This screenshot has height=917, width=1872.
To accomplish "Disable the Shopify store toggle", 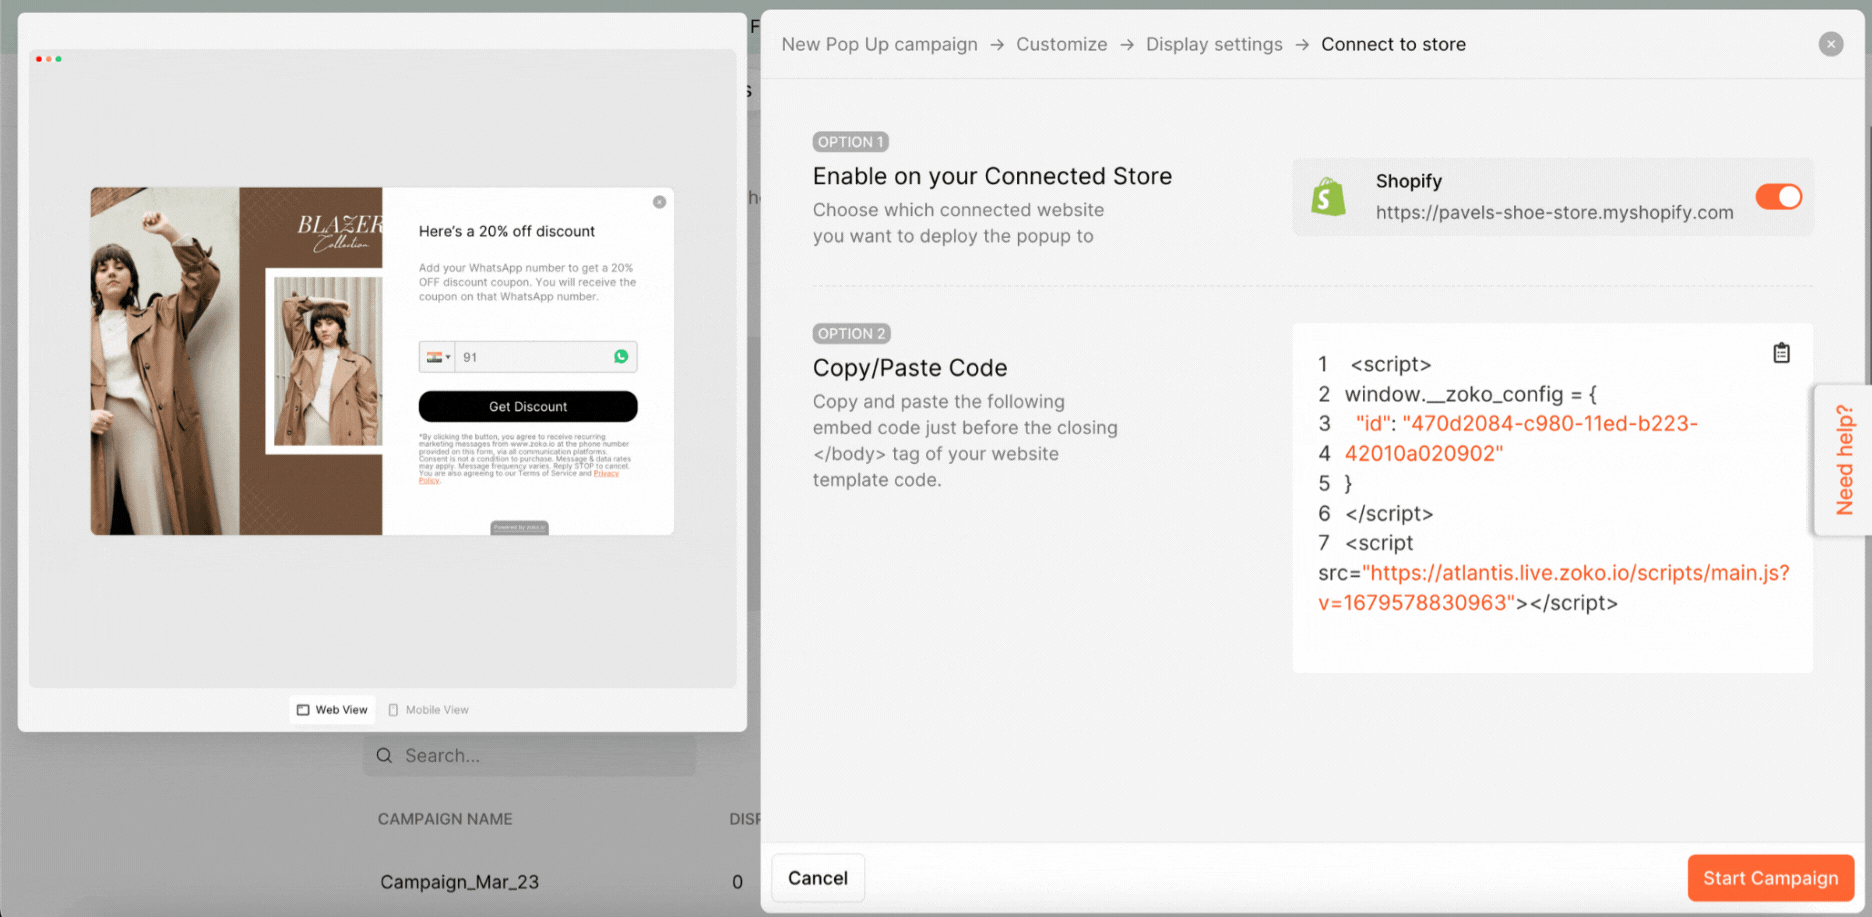I will (1779, 196).
